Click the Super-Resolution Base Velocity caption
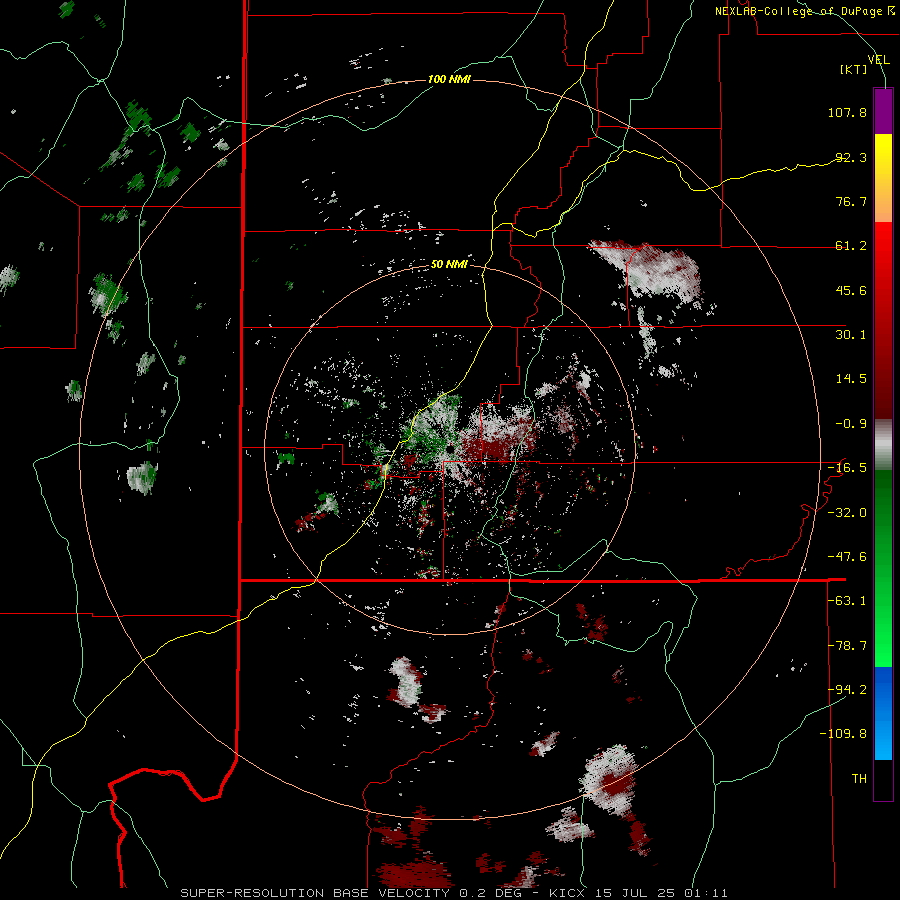 click(x=454, y=893)
